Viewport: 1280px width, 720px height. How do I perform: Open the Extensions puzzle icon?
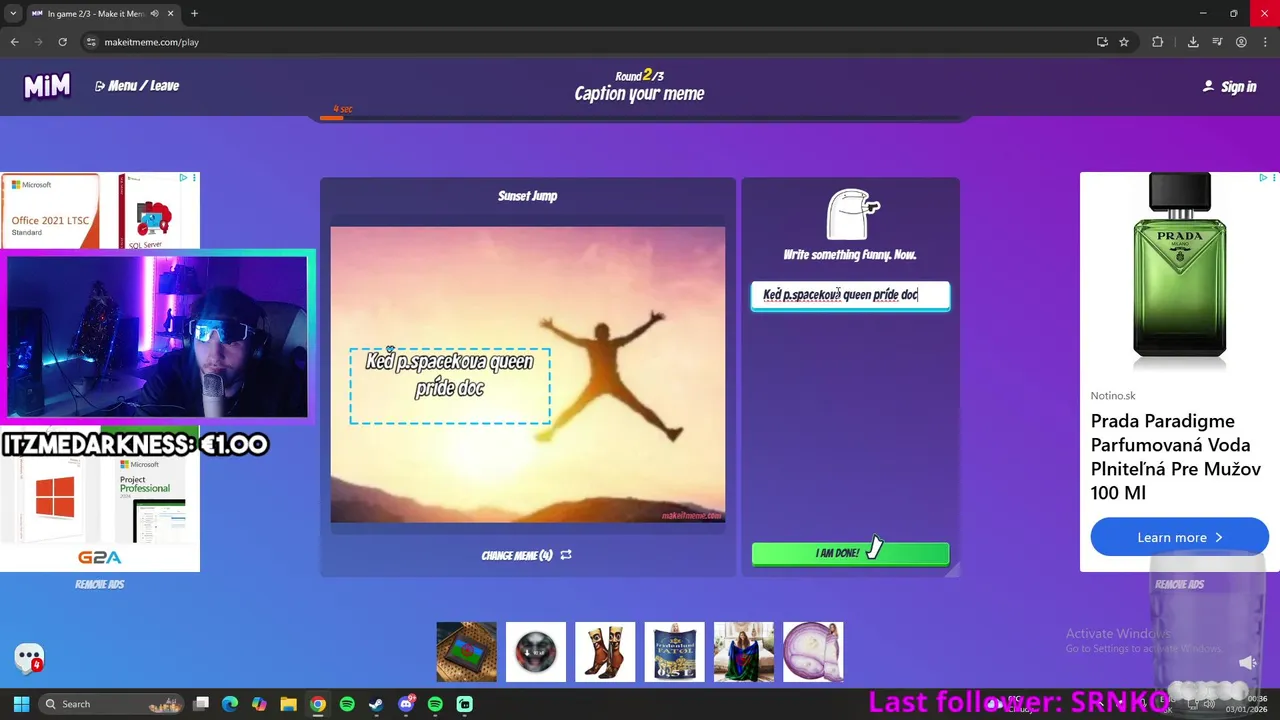1158,42
